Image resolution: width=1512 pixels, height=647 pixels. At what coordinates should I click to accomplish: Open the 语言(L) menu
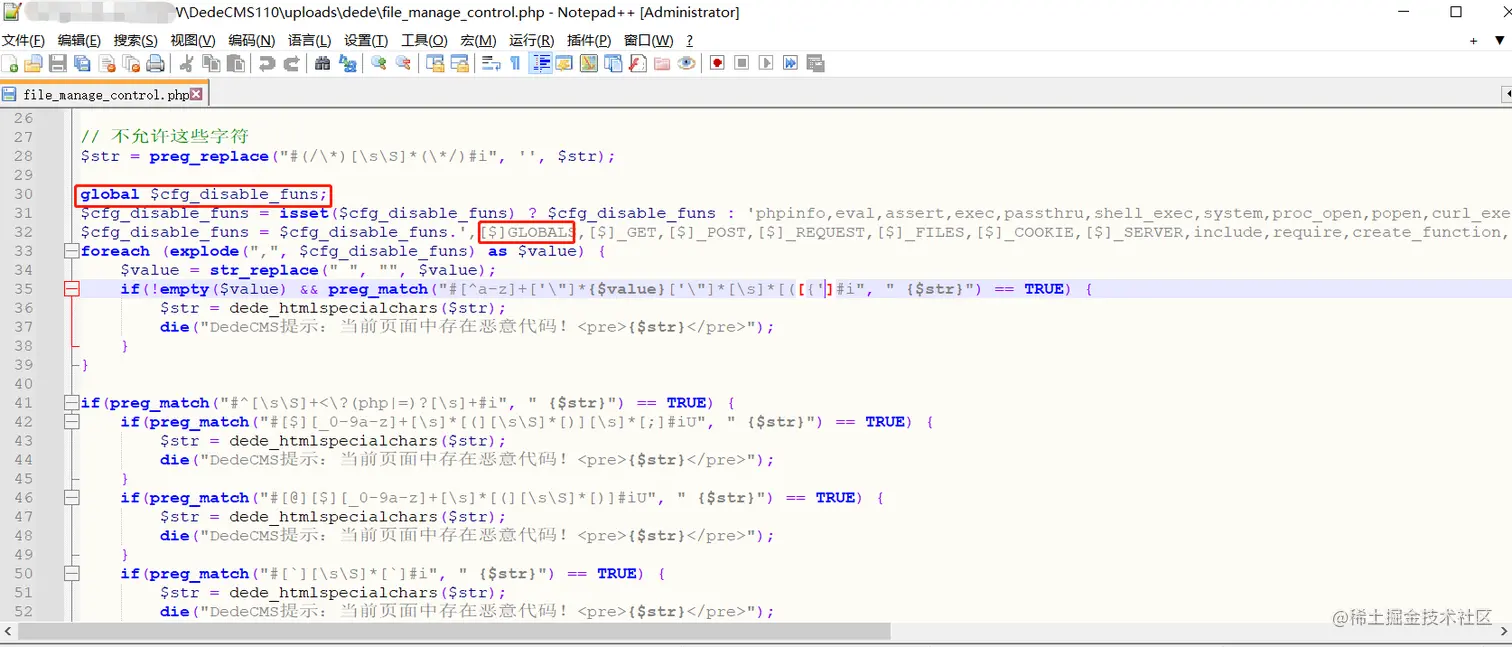coord(310,40)
